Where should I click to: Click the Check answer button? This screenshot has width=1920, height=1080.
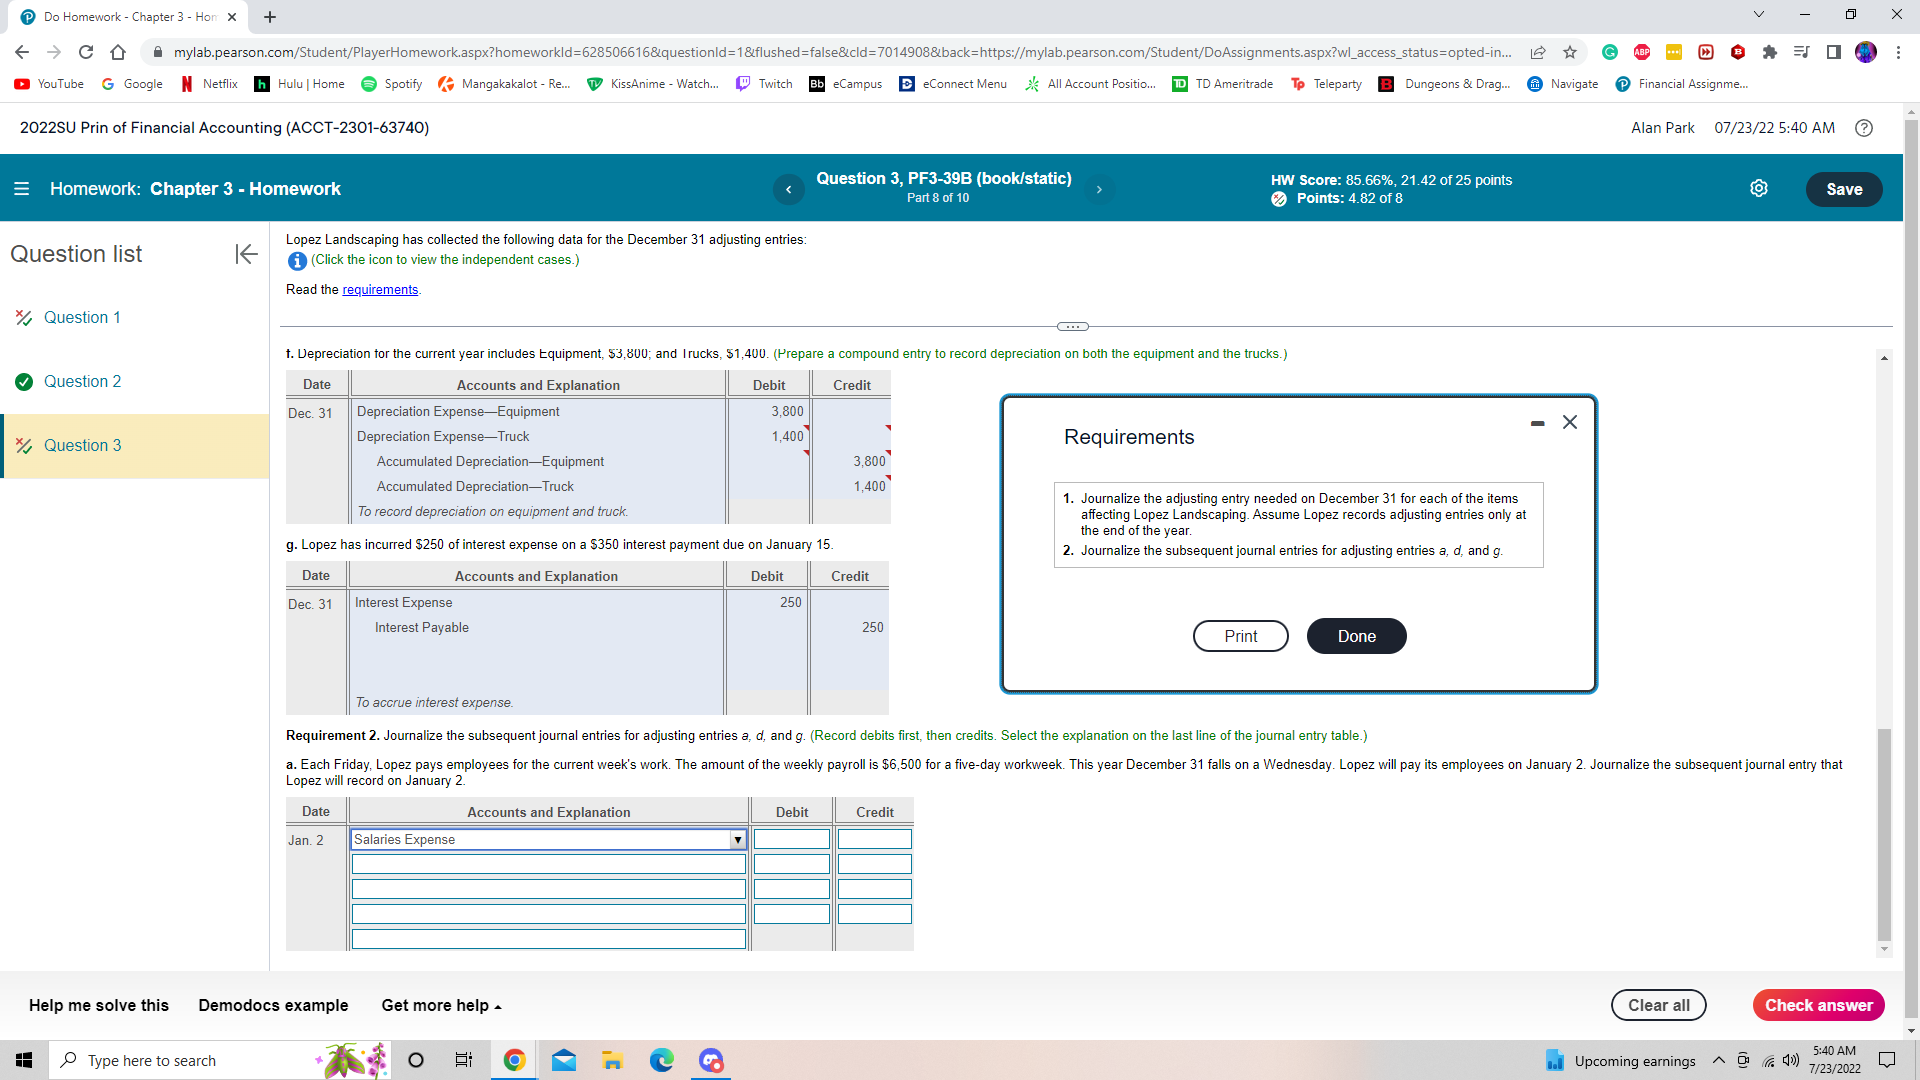(x=1817, y=1005)
